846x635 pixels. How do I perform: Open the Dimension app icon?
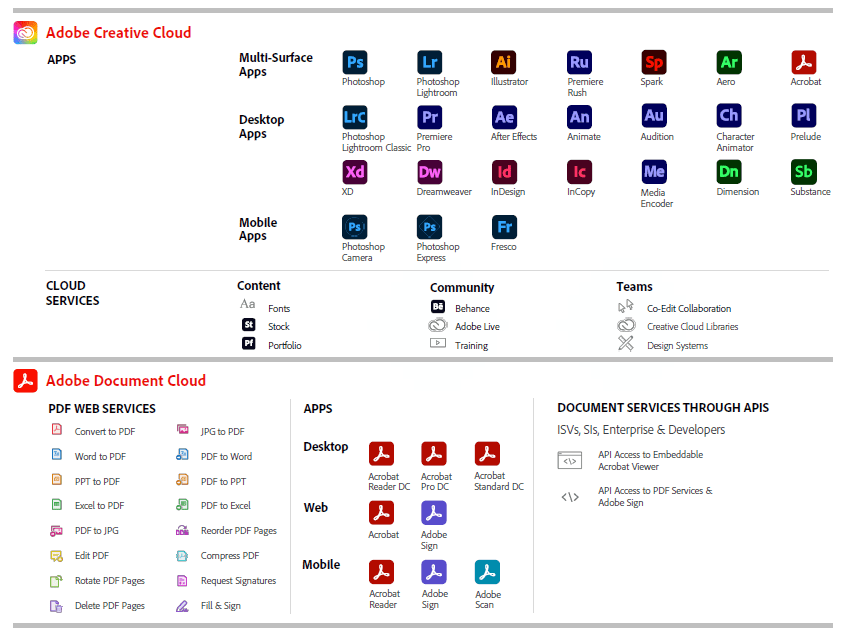pyautogui.click(x=729, y=172)
